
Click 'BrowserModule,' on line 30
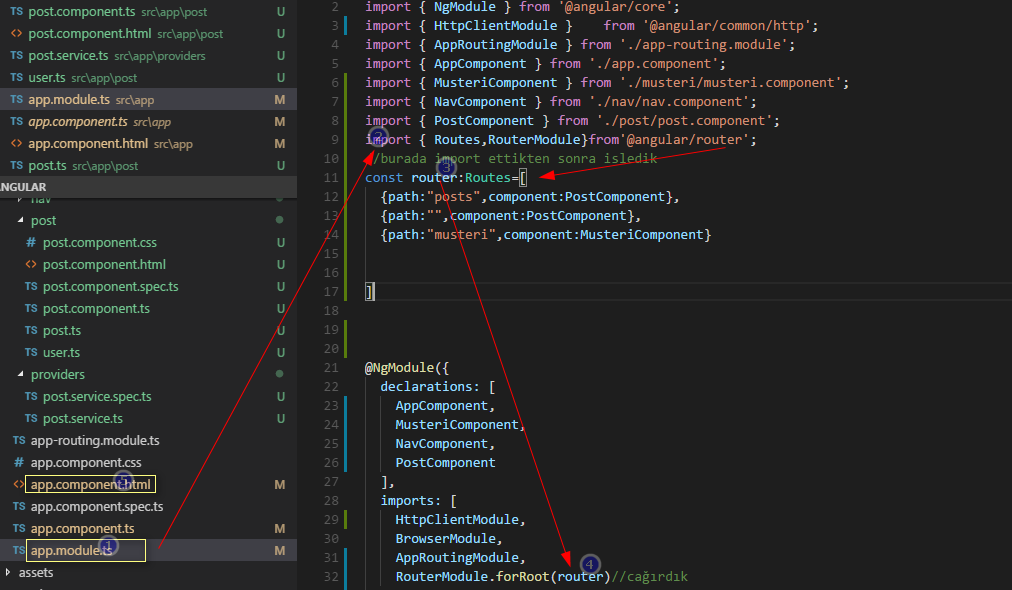coord(449,539)
